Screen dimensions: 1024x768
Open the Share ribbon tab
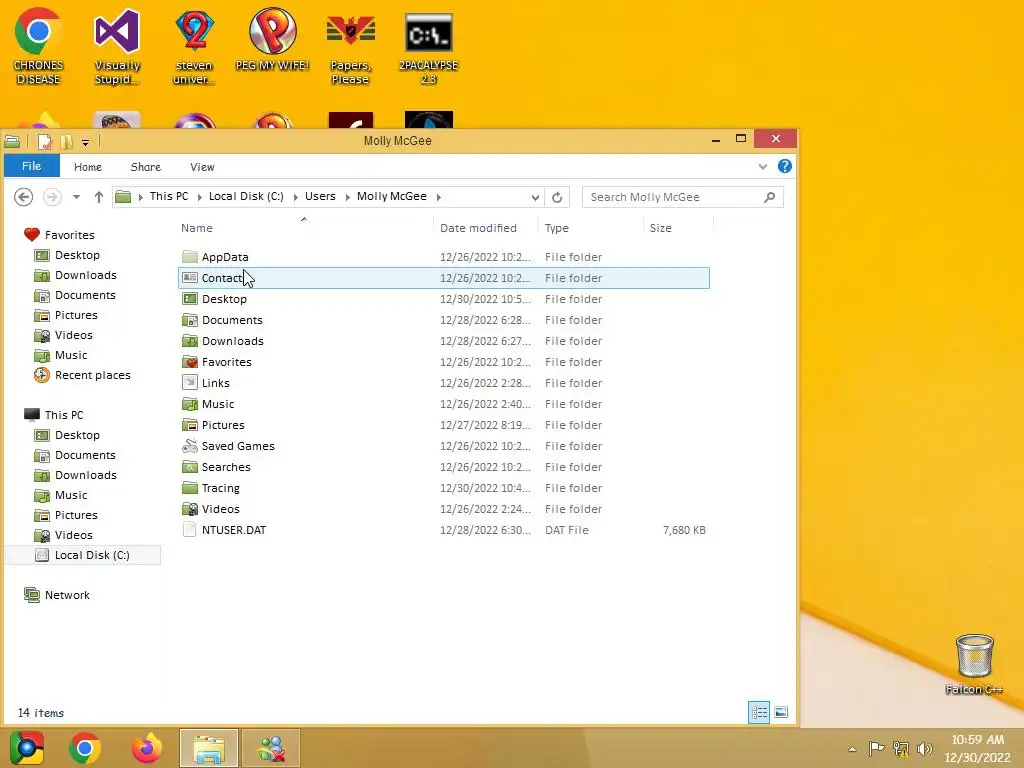(x=146, y=167)
